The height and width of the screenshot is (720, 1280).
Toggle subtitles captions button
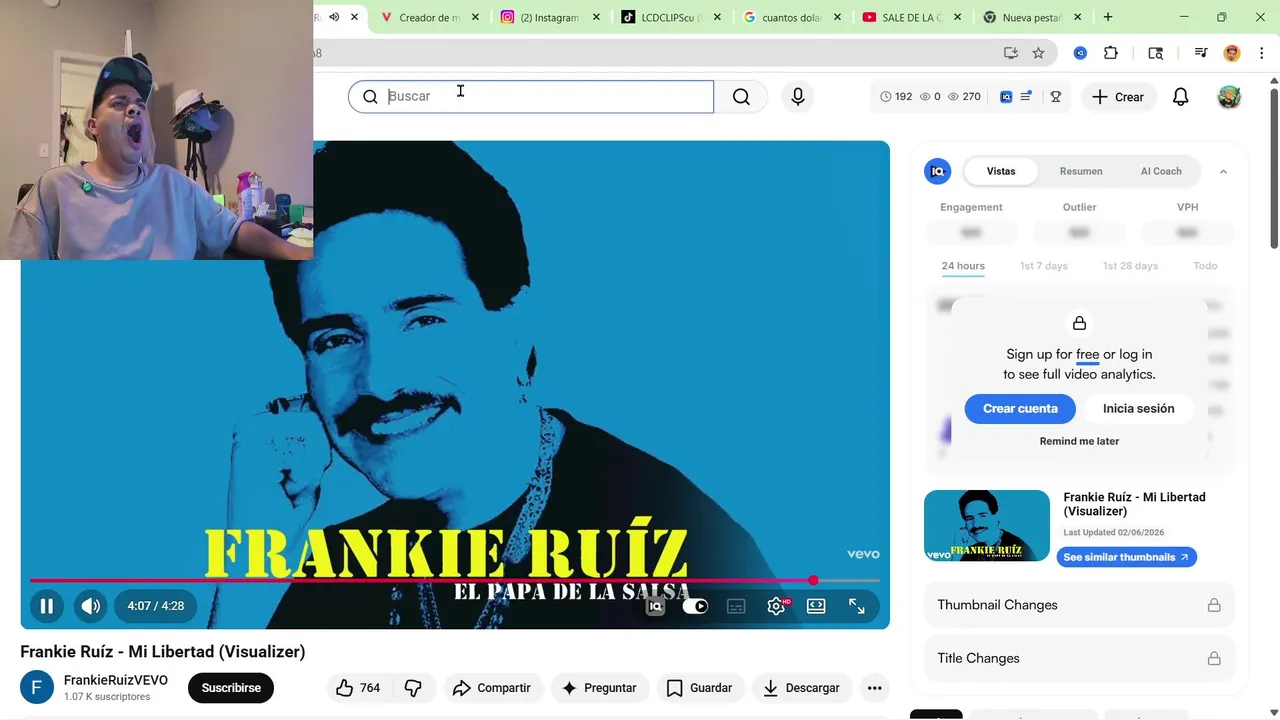pyautogui.click(x=736, y=606)
